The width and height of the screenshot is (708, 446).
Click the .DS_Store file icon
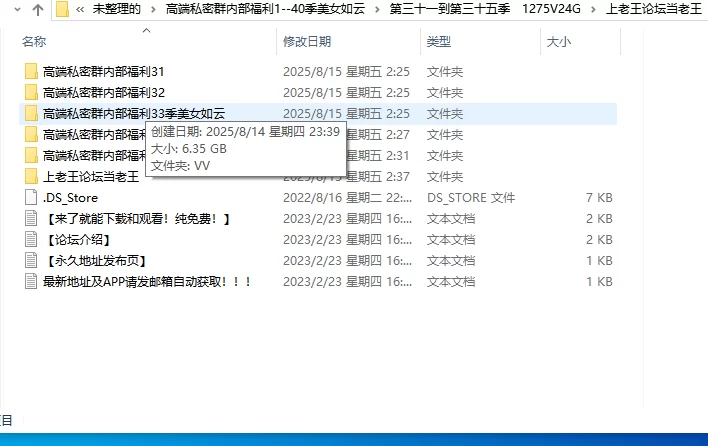coord(31,198)
